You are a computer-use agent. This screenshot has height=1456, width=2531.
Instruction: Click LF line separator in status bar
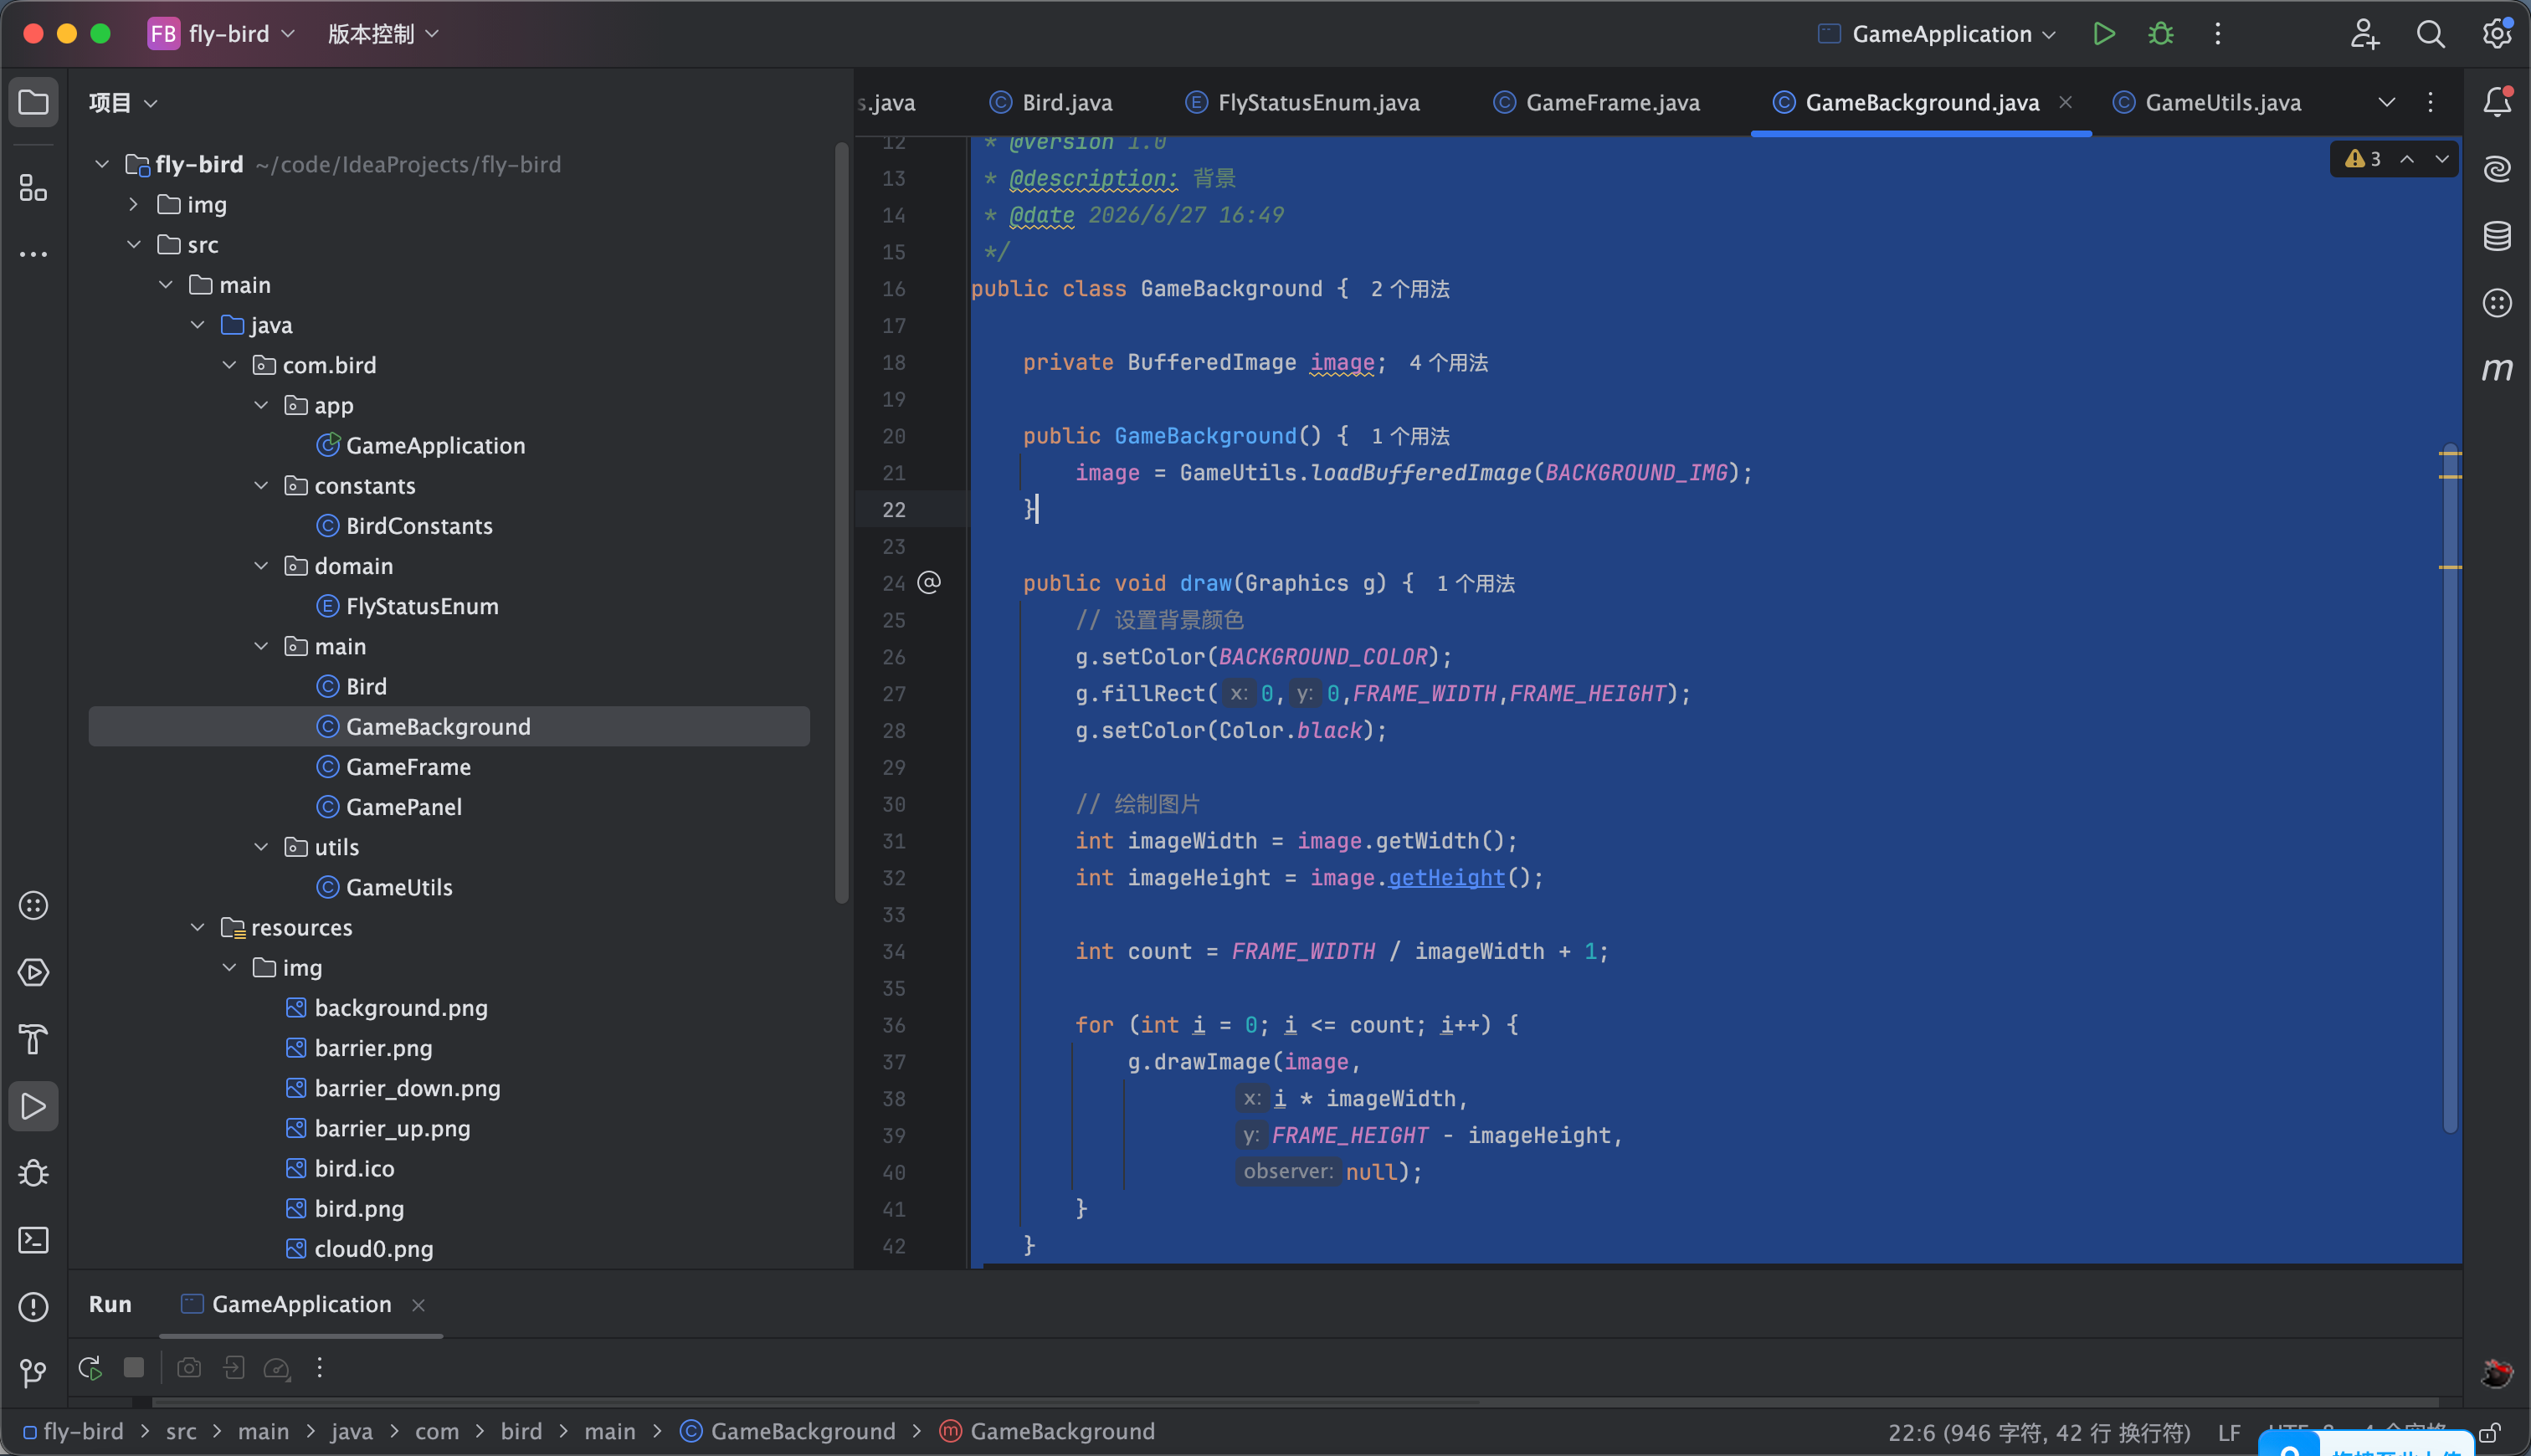[x=2229, y=1432]
